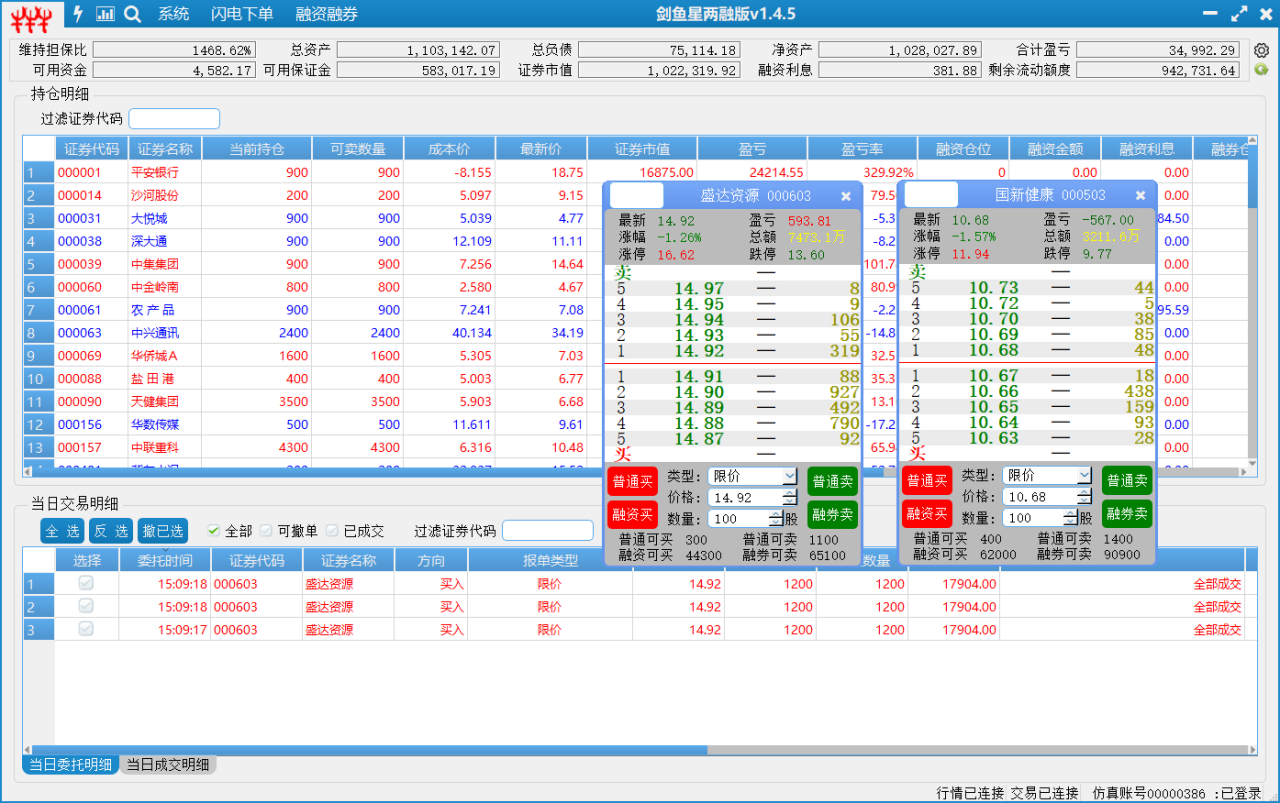Image resolution: width=1280 pixels, height=803 pixels.
Task: Switch to 当日成交明细 tab
Action: click(x=167, y=765)
